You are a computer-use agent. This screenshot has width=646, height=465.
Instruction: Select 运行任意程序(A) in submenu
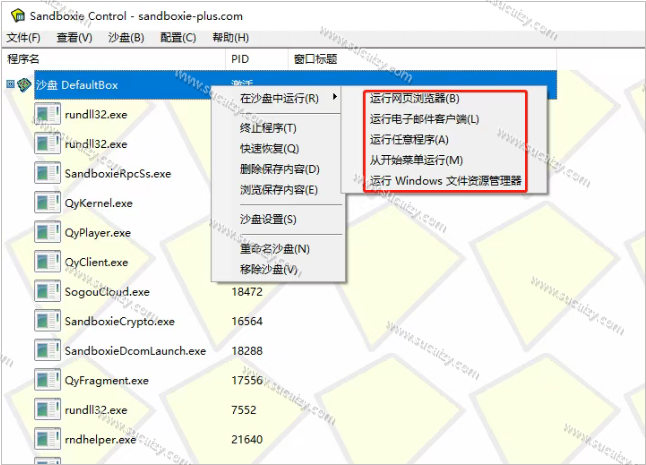click(x=409, y=140)
